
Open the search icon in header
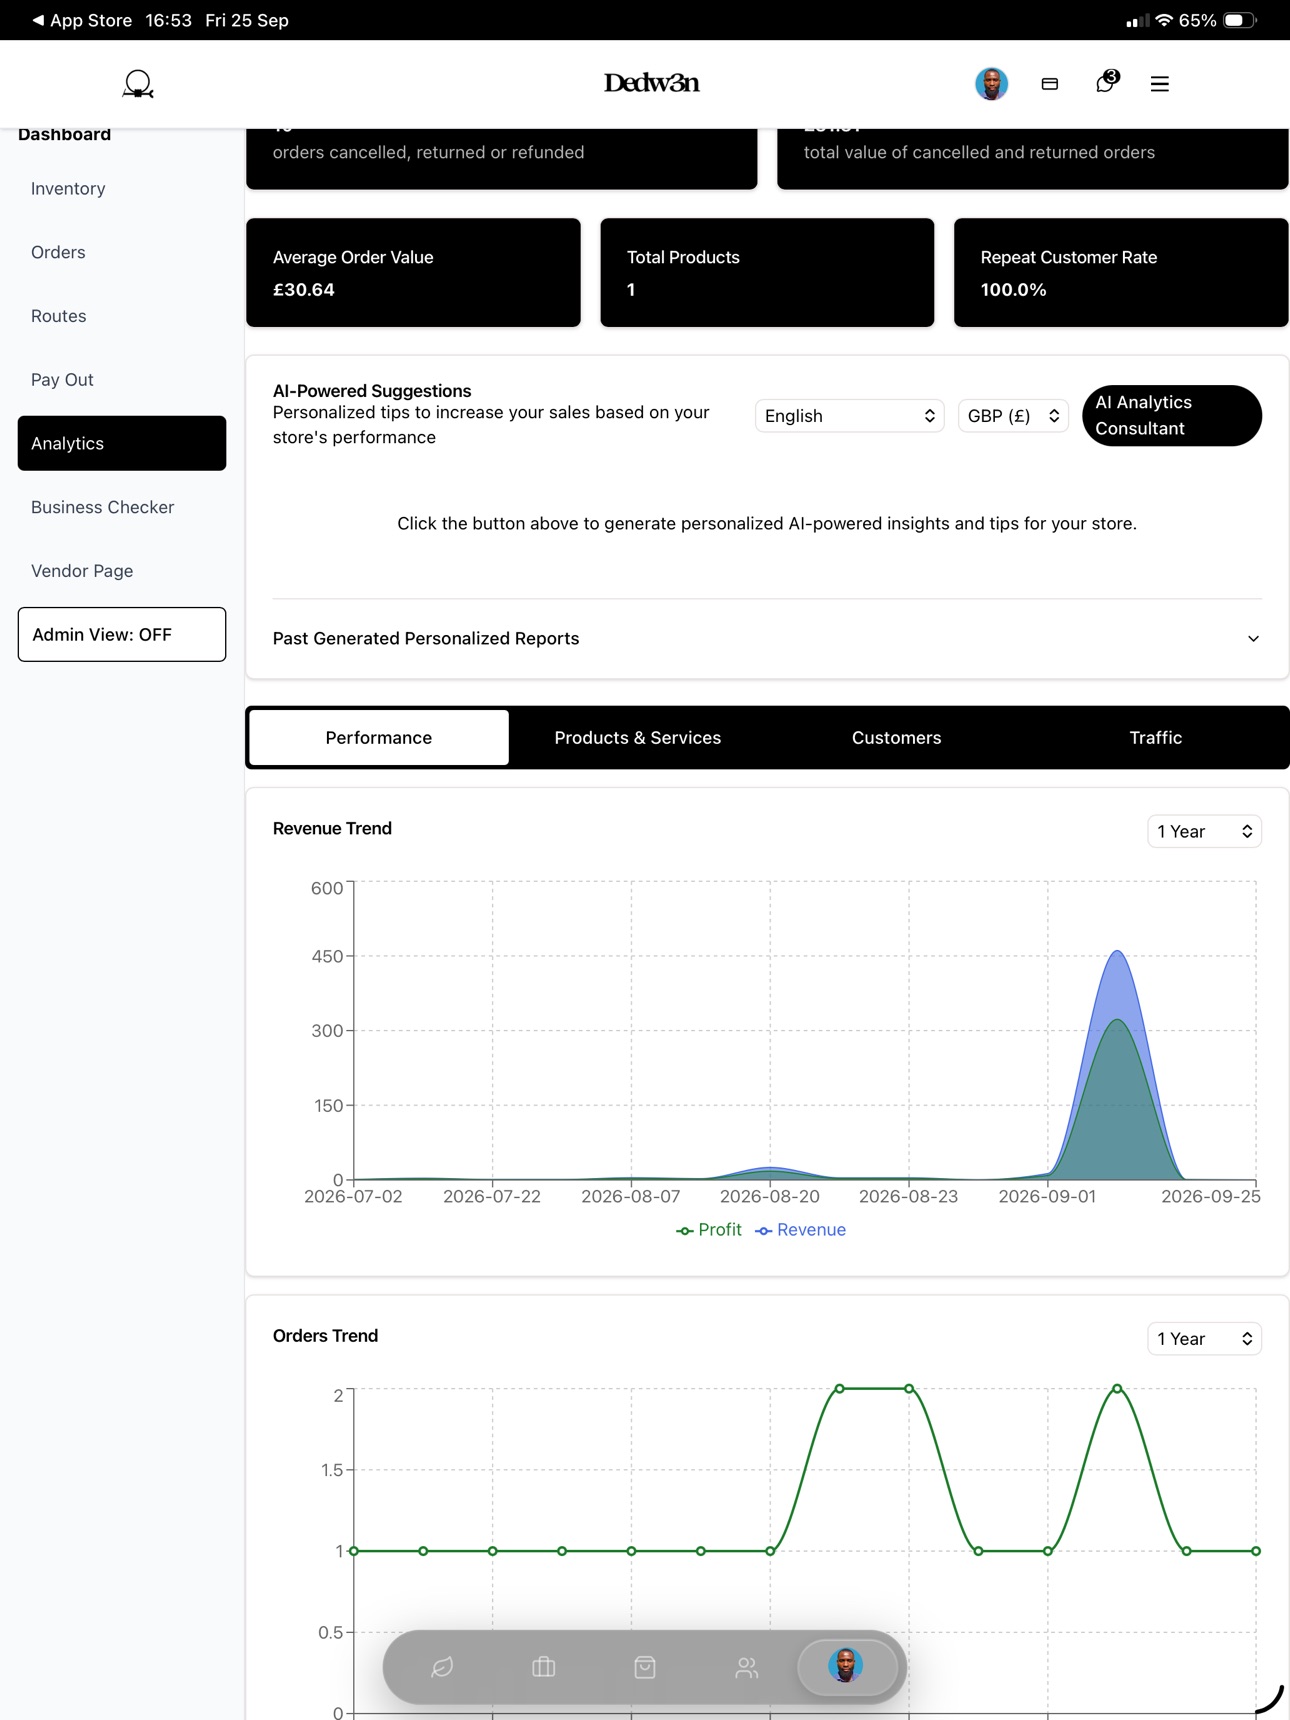138,84
